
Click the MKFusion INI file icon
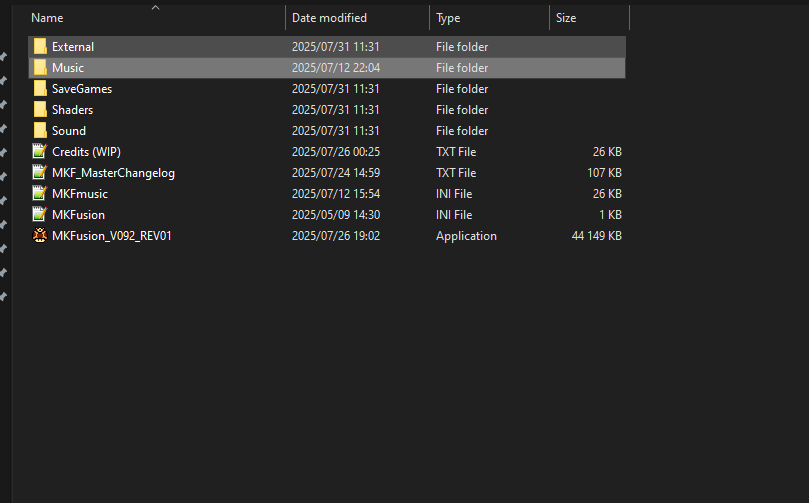pyautogui.click(x=40, y=215)
